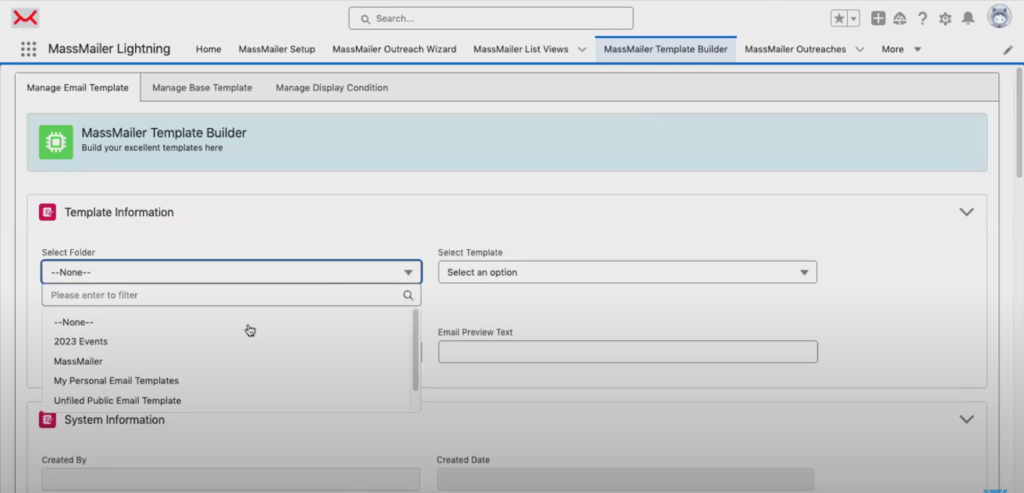The image size is (1024, 493).
Task: Click the Global Actions plus icon
Action: coord(878,18)
